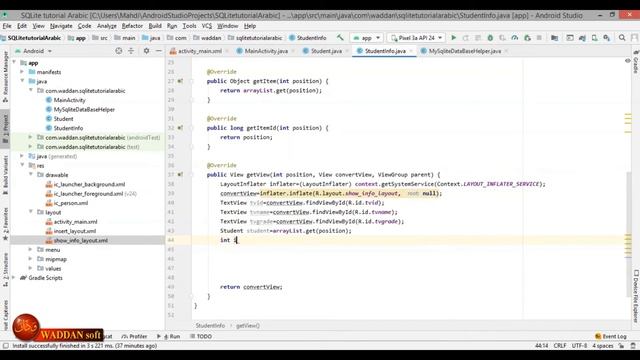Click UTF-8 encoding in status bar
This screenshot has height=360, width=640.
pos(579,346)
